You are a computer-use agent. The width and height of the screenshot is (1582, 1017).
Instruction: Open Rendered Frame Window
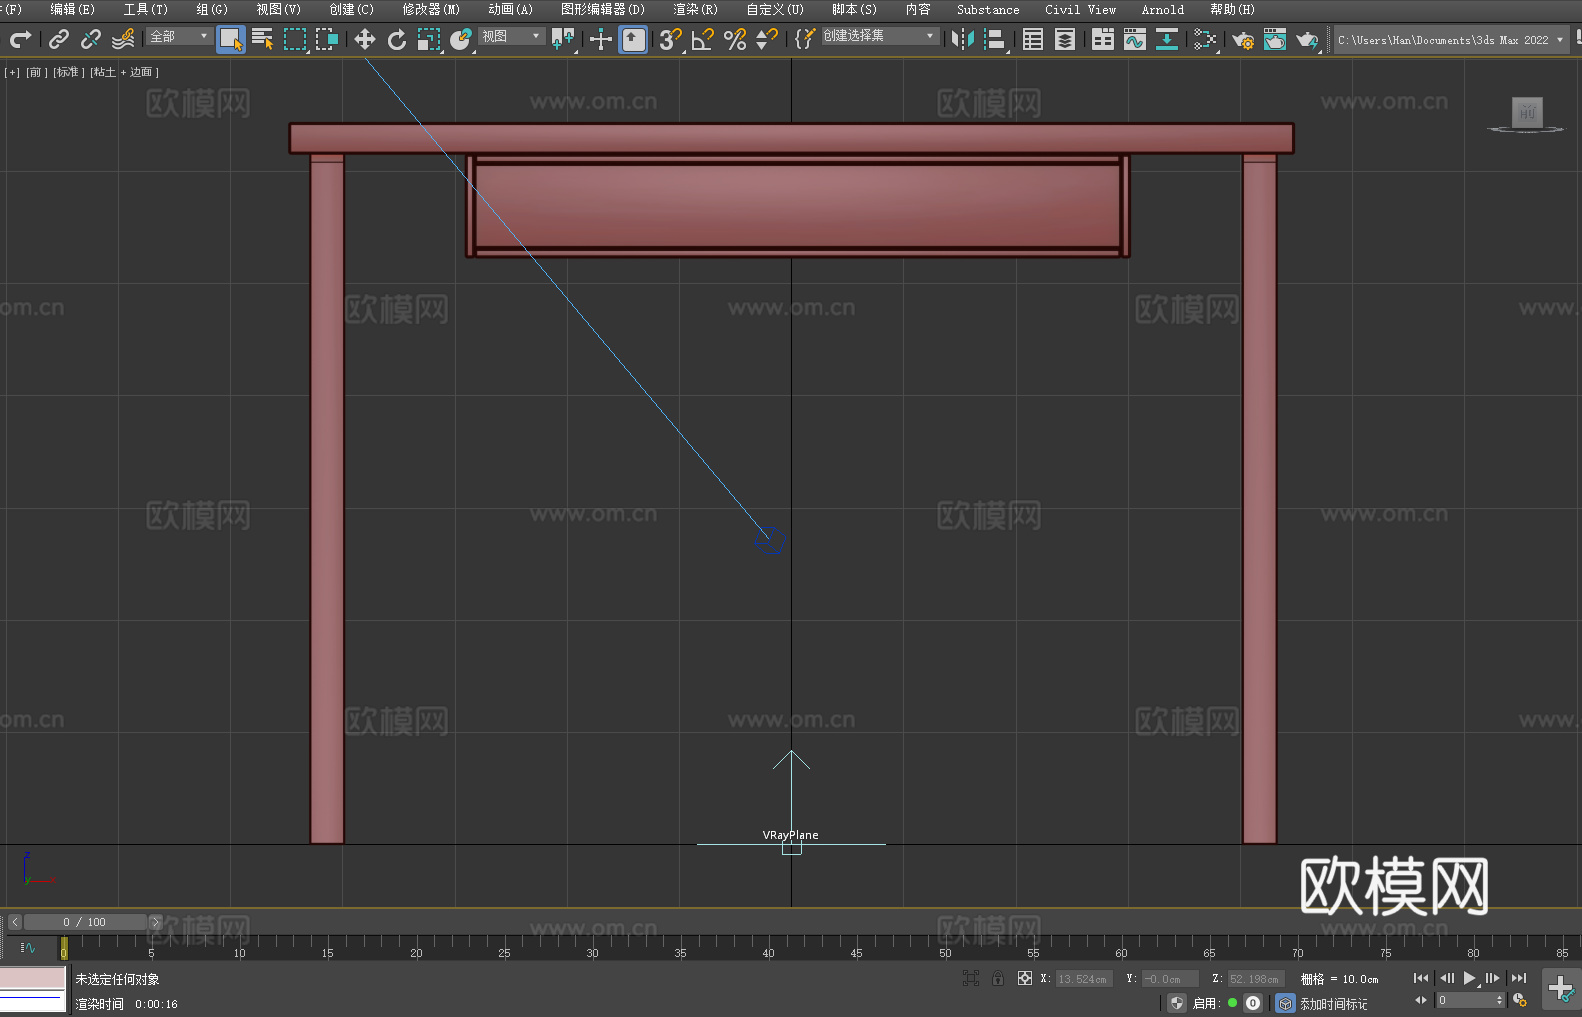(1275, 39)
